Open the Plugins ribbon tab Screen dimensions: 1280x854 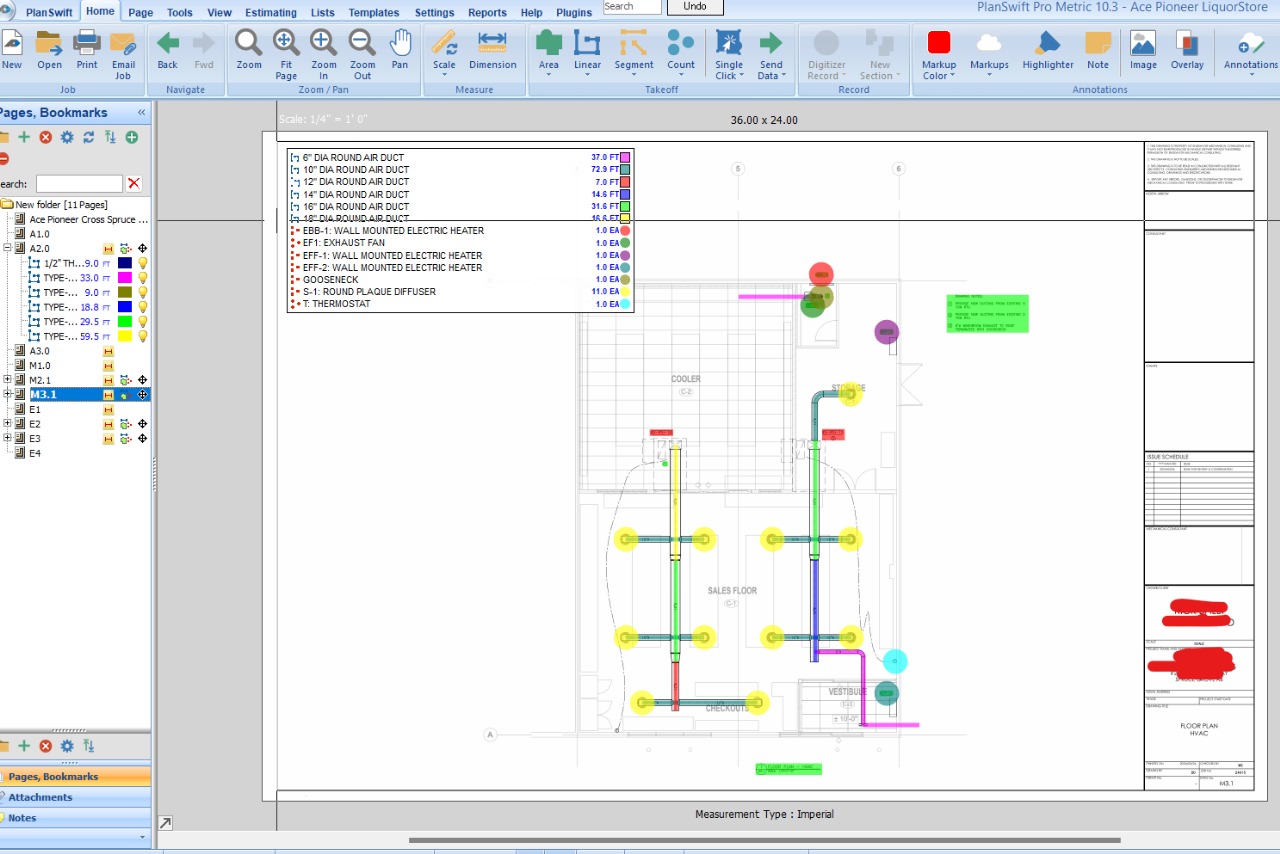point(574,13)
